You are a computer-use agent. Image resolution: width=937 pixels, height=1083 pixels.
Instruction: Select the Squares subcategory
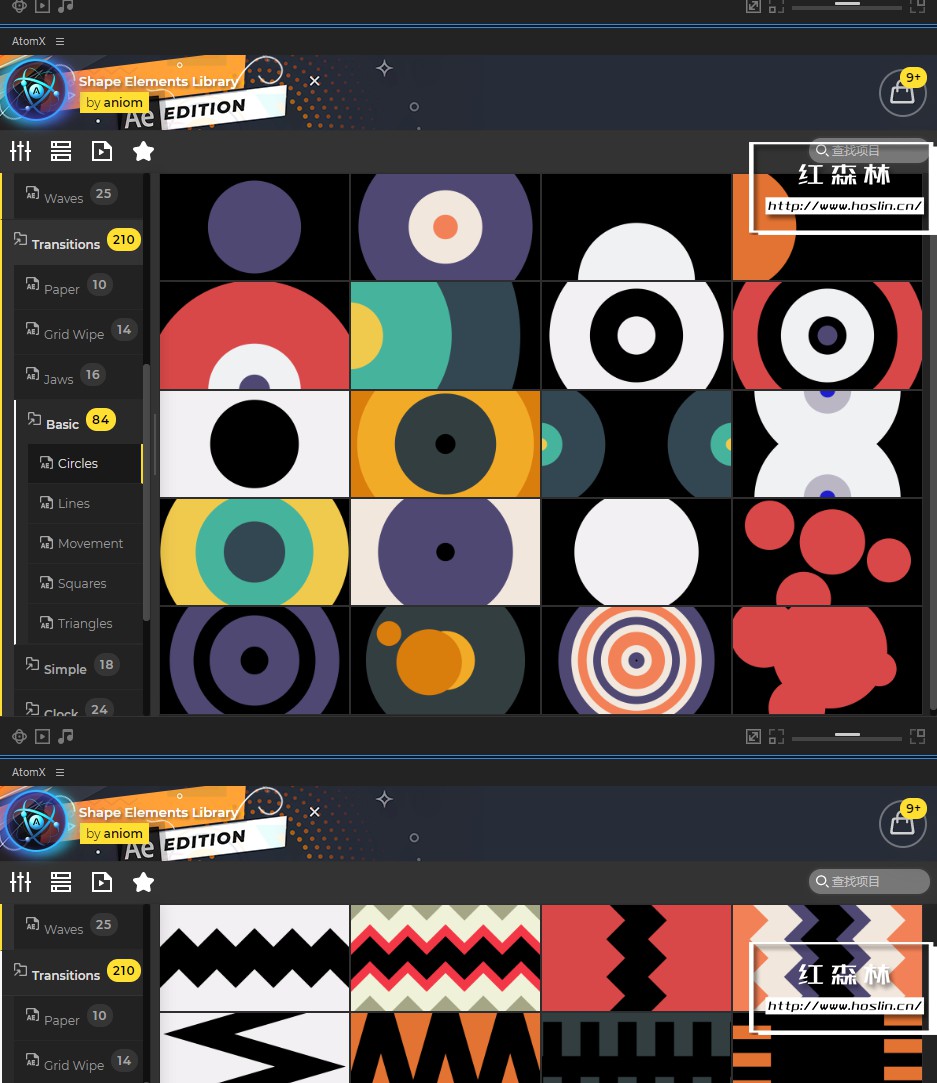pos(84,584)
